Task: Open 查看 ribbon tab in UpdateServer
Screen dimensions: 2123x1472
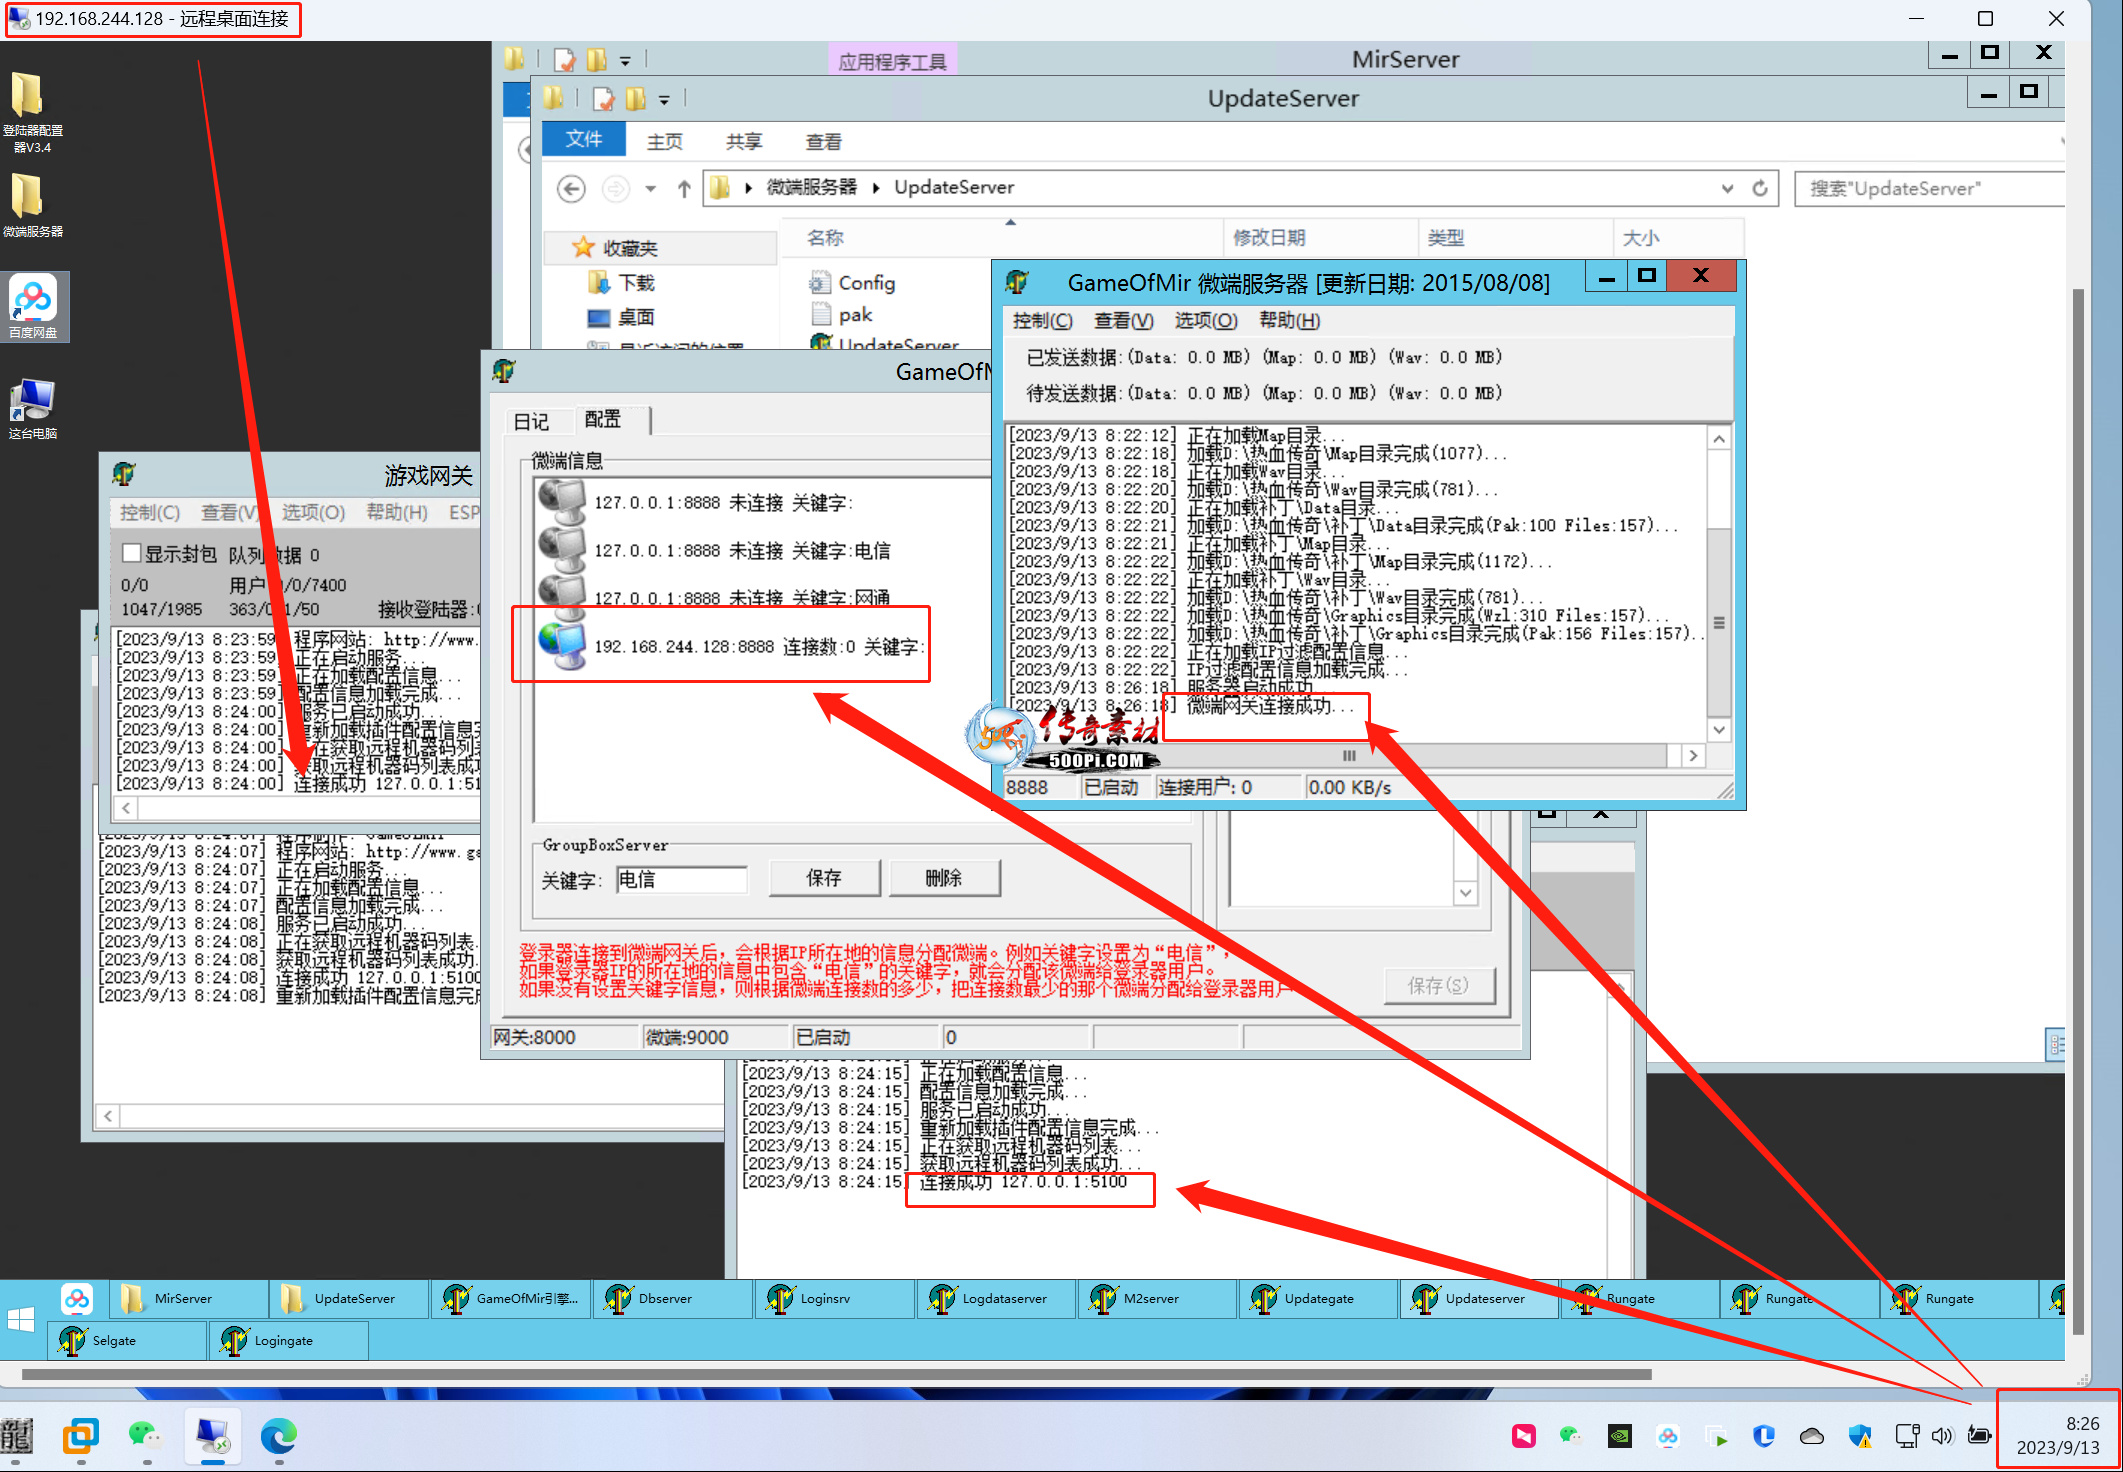Action: tap(823, 141)
